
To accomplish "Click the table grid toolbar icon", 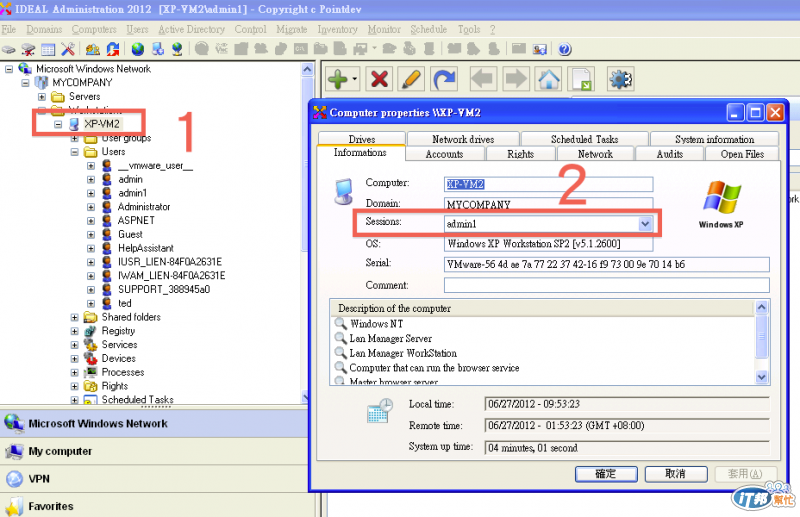I will 48,50.
